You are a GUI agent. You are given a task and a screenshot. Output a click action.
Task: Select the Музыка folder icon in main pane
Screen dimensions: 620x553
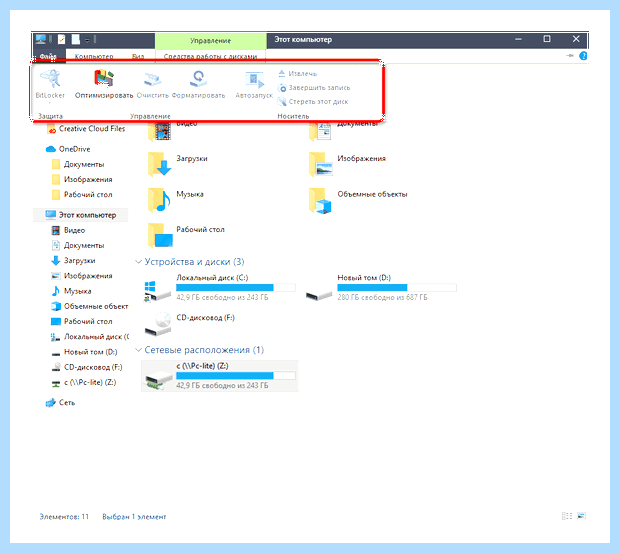[159, 200]
